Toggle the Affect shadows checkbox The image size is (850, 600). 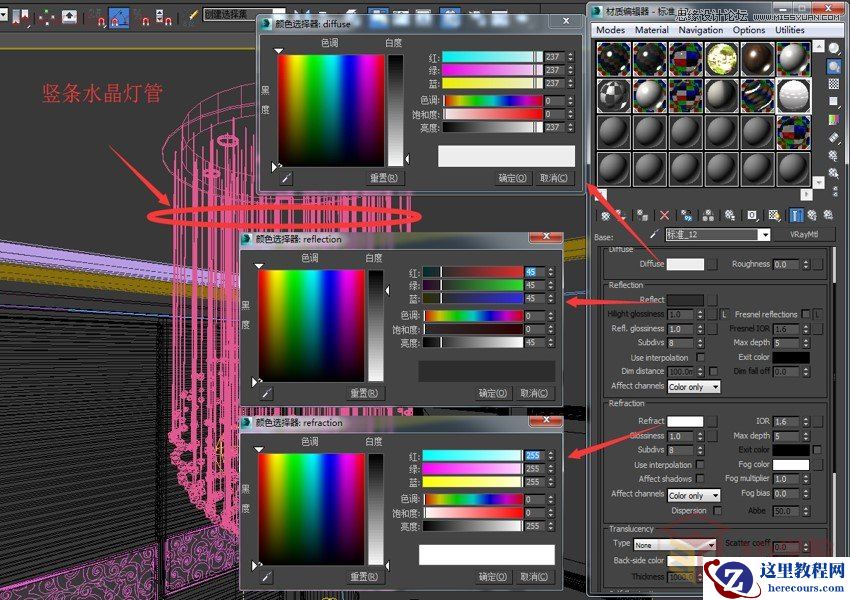[700, 479]
